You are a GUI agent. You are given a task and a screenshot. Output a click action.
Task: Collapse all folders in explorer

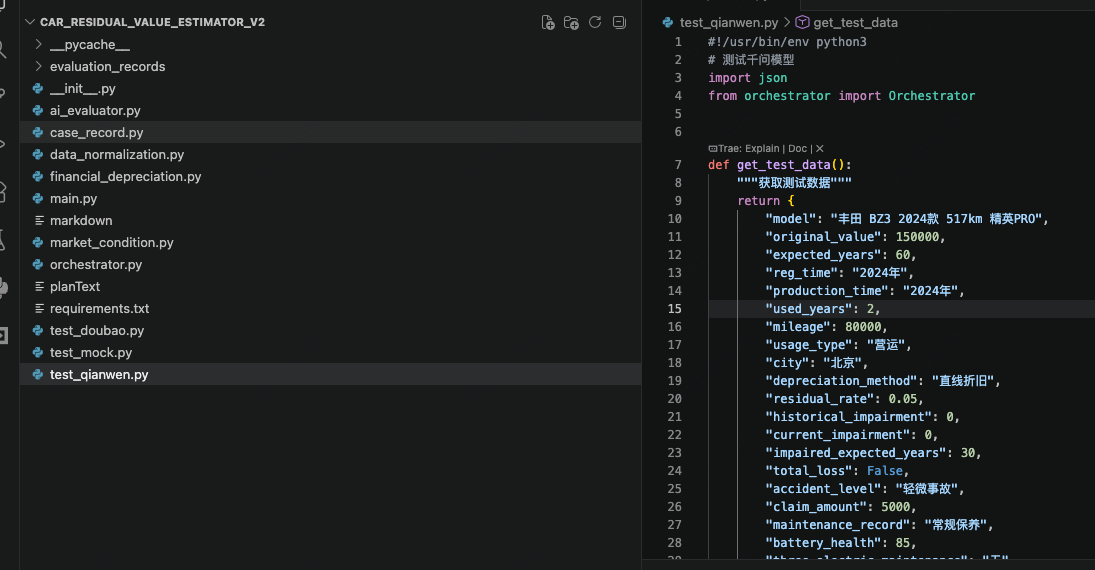pyautogui.click(x=619, y=22)
